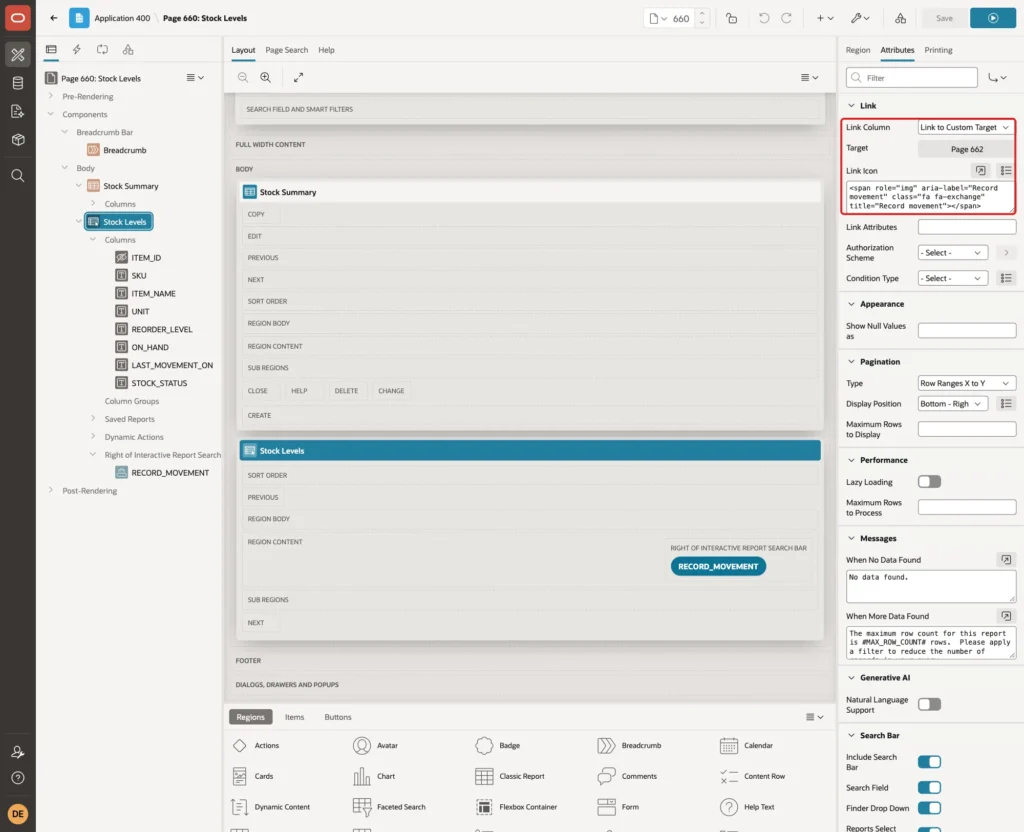Switch to Page Shared Components tab icon
This screenshot has width=1024, height=832.
pos(128,50)
